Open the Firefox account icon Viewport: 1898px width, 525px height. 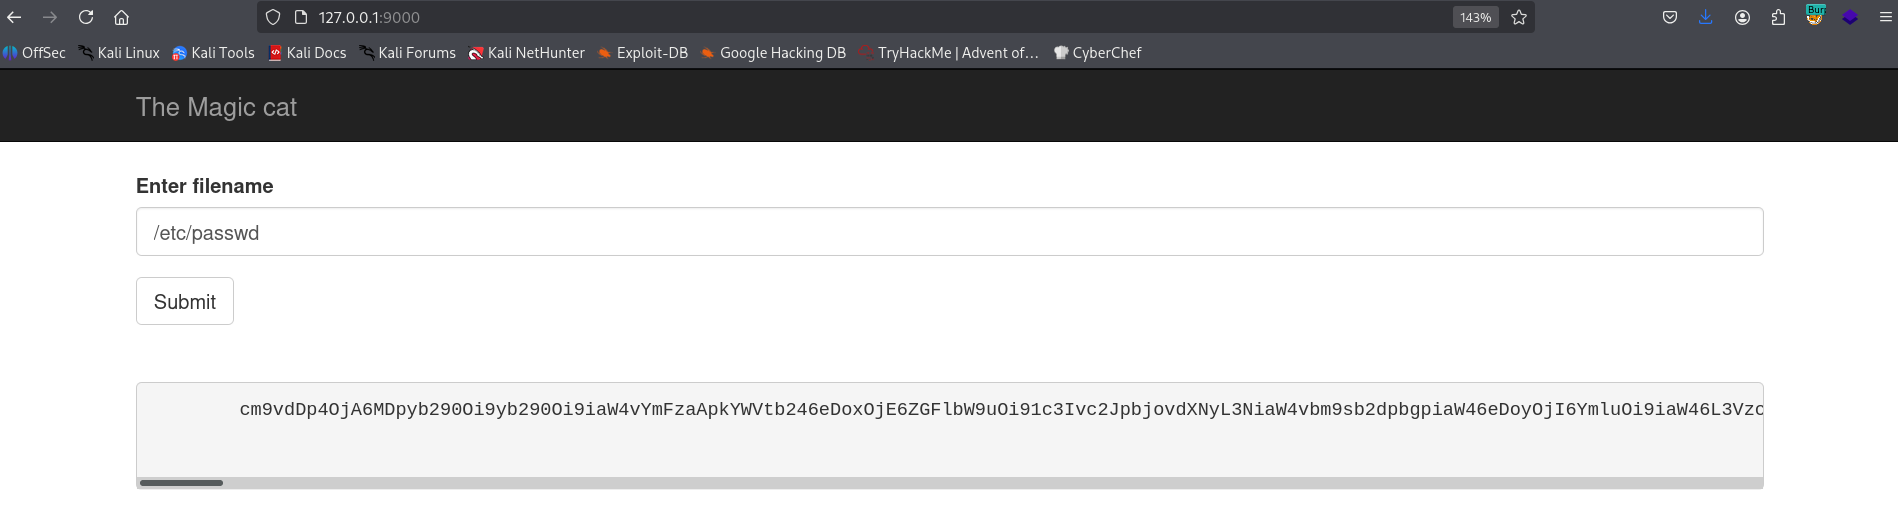(1742, 17)
